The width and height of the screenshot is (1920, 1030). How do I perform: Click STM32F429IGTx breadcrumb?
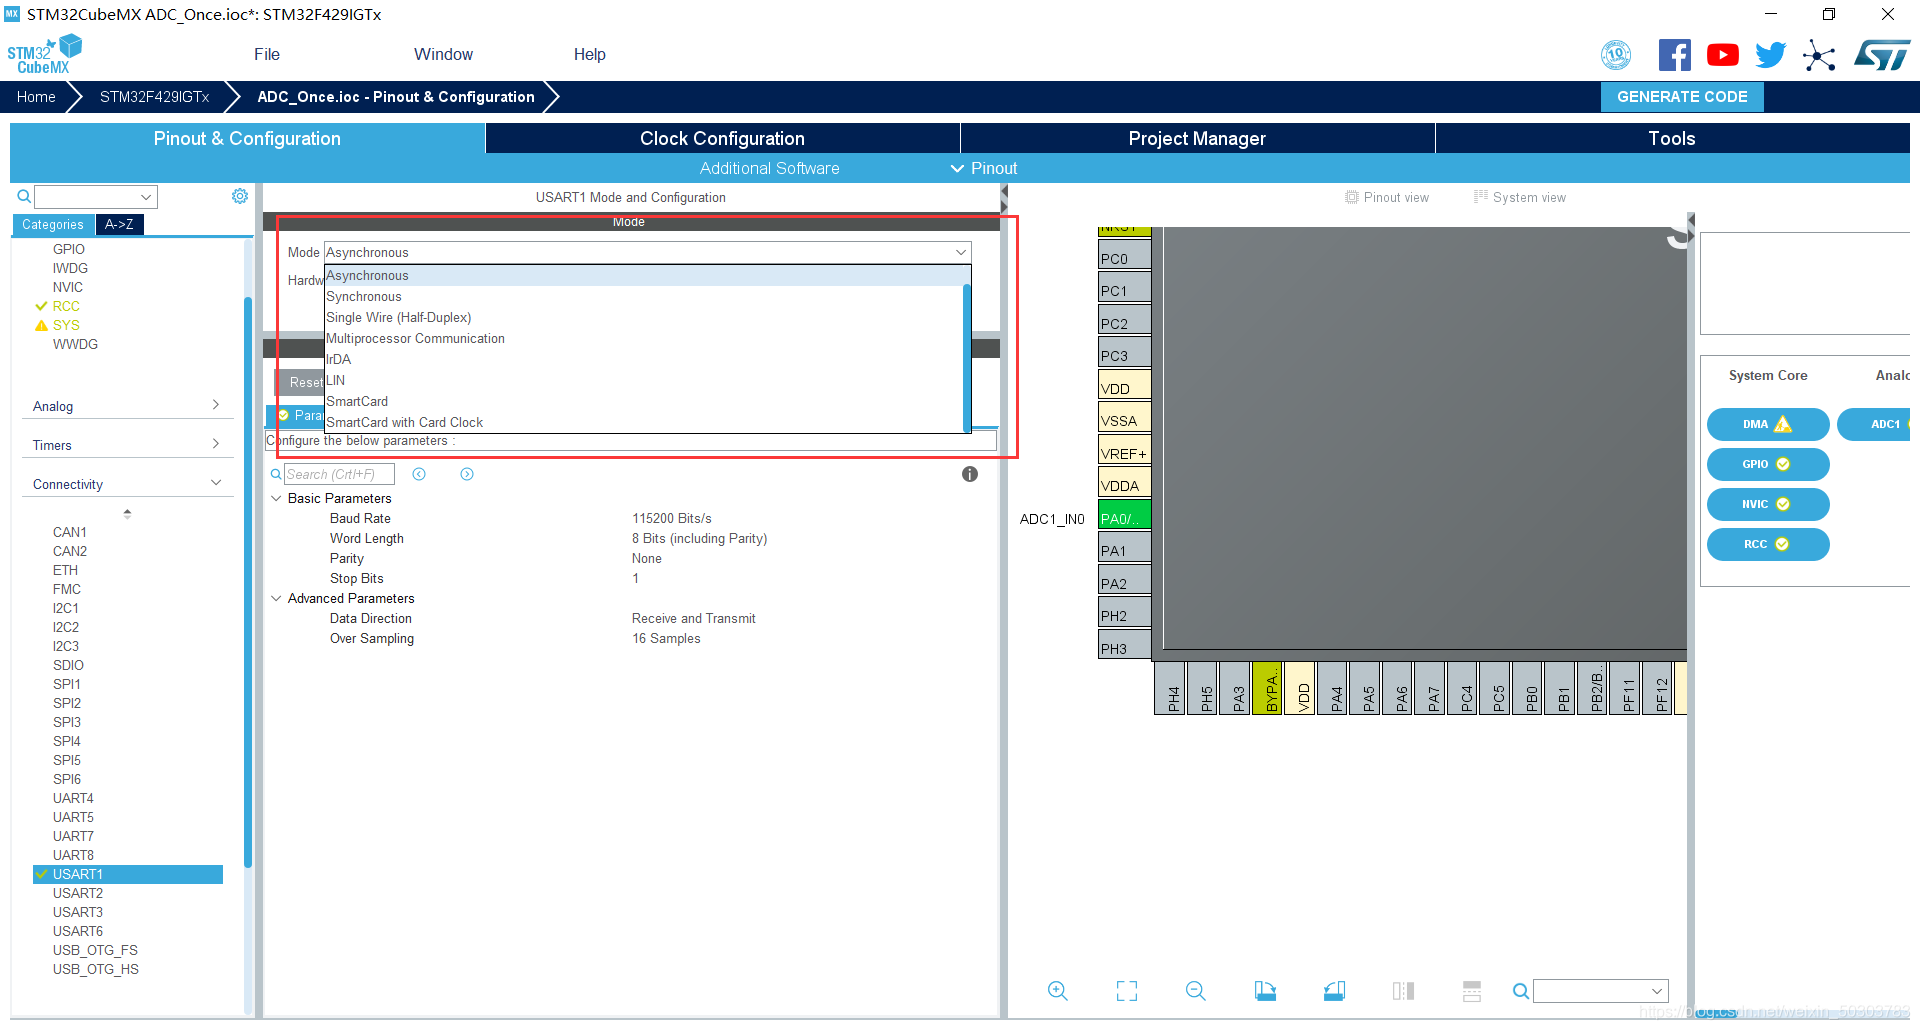click(154, 97)
